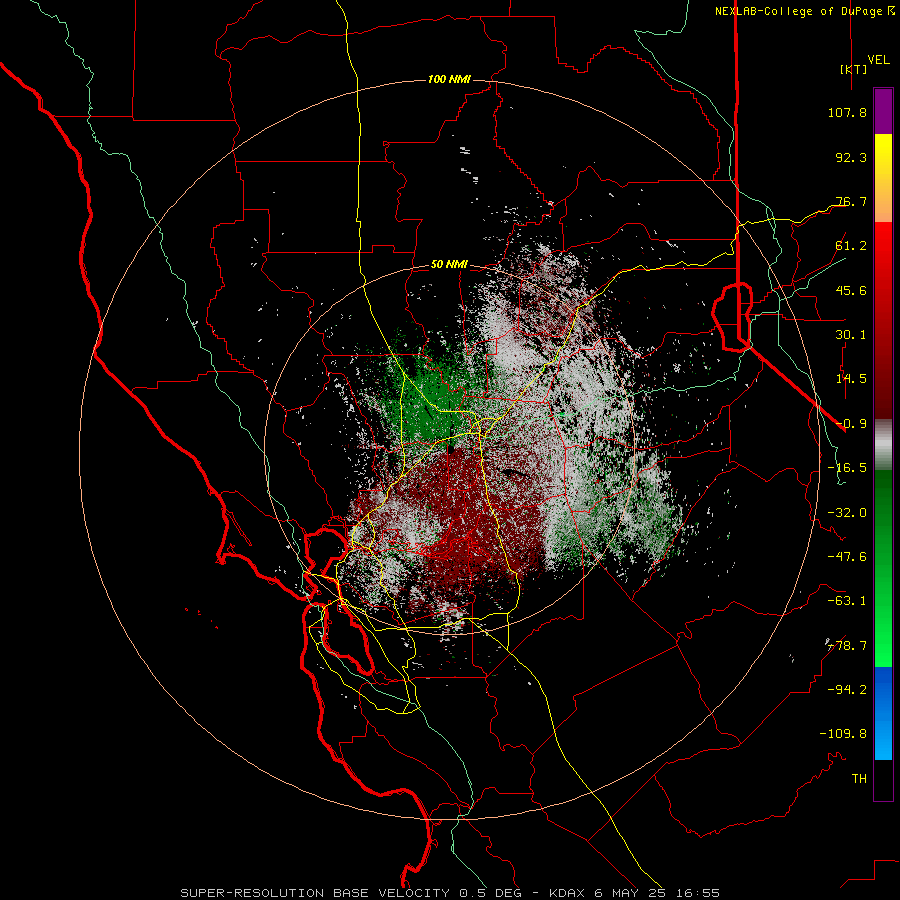Click the -0.9 velocity scale value
The height and width of the screenshot is (900, 900).
(851, 424)
